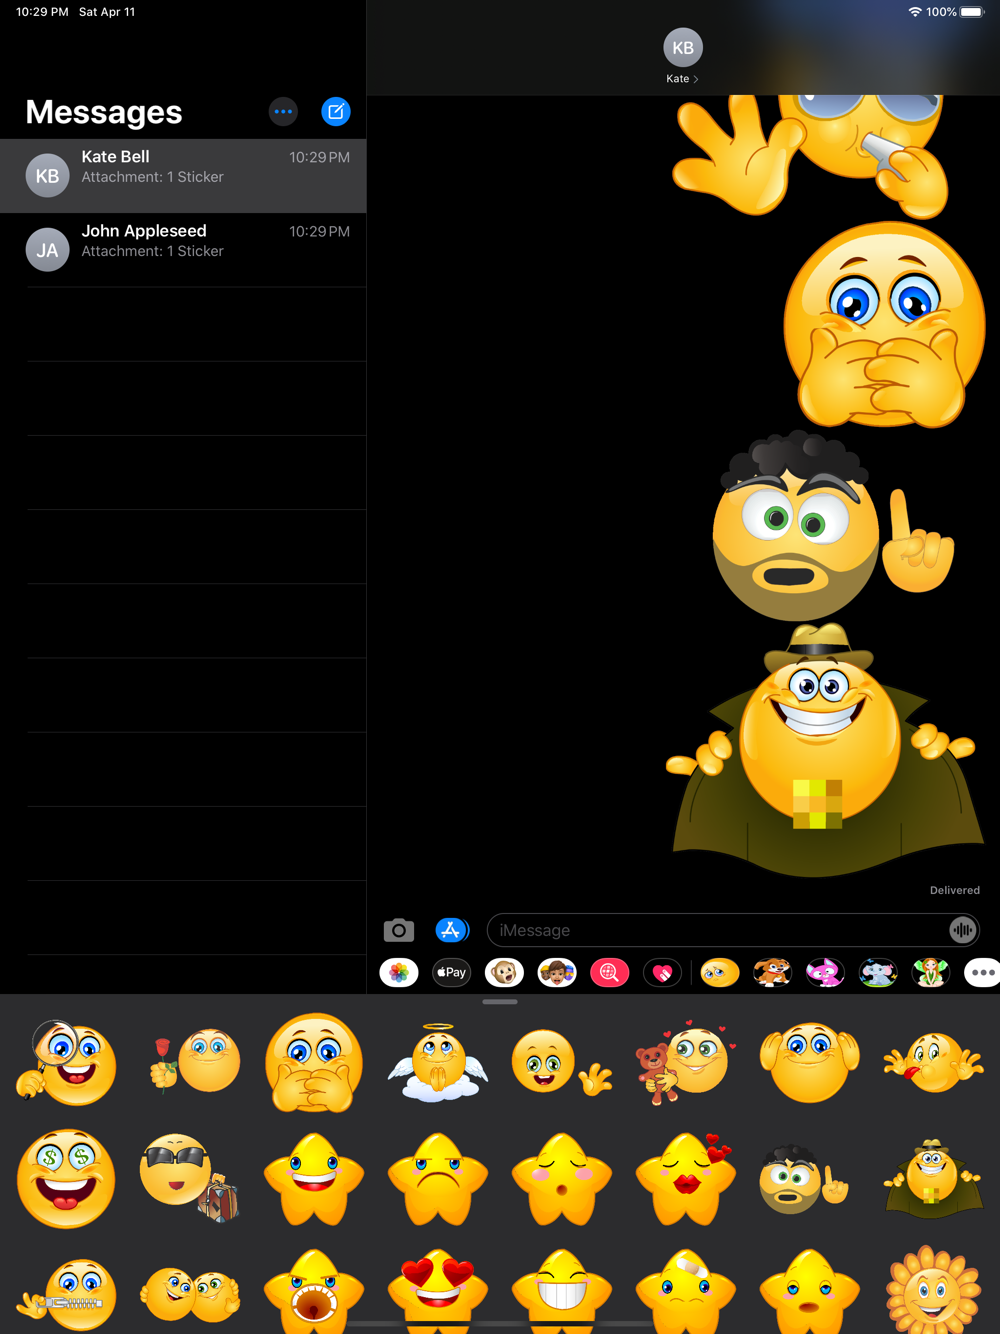Pick the praying angel emoji sticker
The width and height of the screenshot is (1000, 1334).
(x=438, y=1062)
